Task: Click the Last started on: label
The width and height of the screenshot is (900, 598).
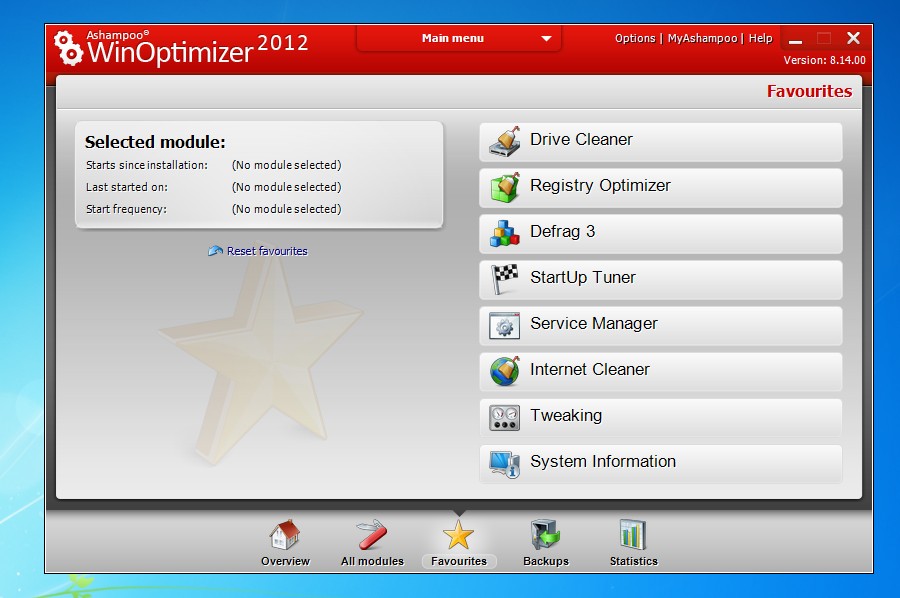Action: (127, 187)
